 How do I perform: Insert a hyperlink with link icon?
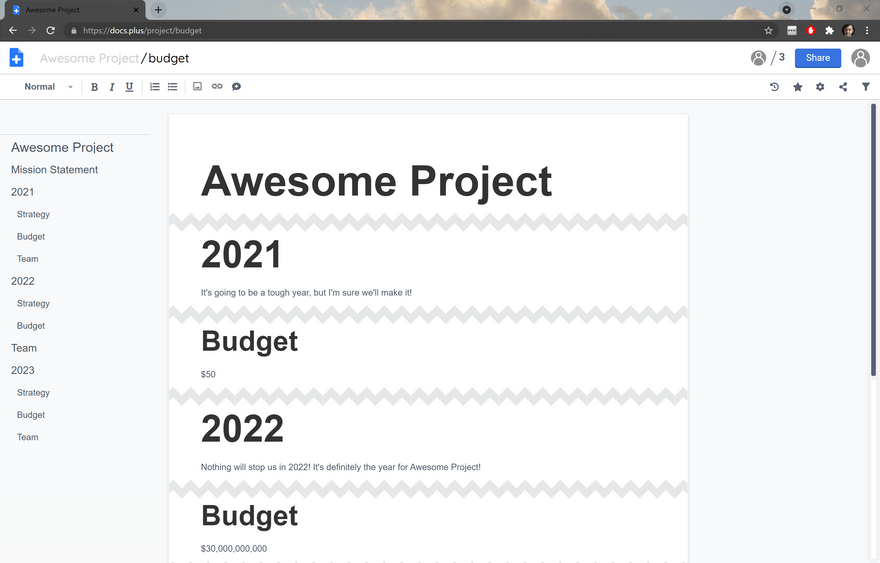tap(217, 87)
